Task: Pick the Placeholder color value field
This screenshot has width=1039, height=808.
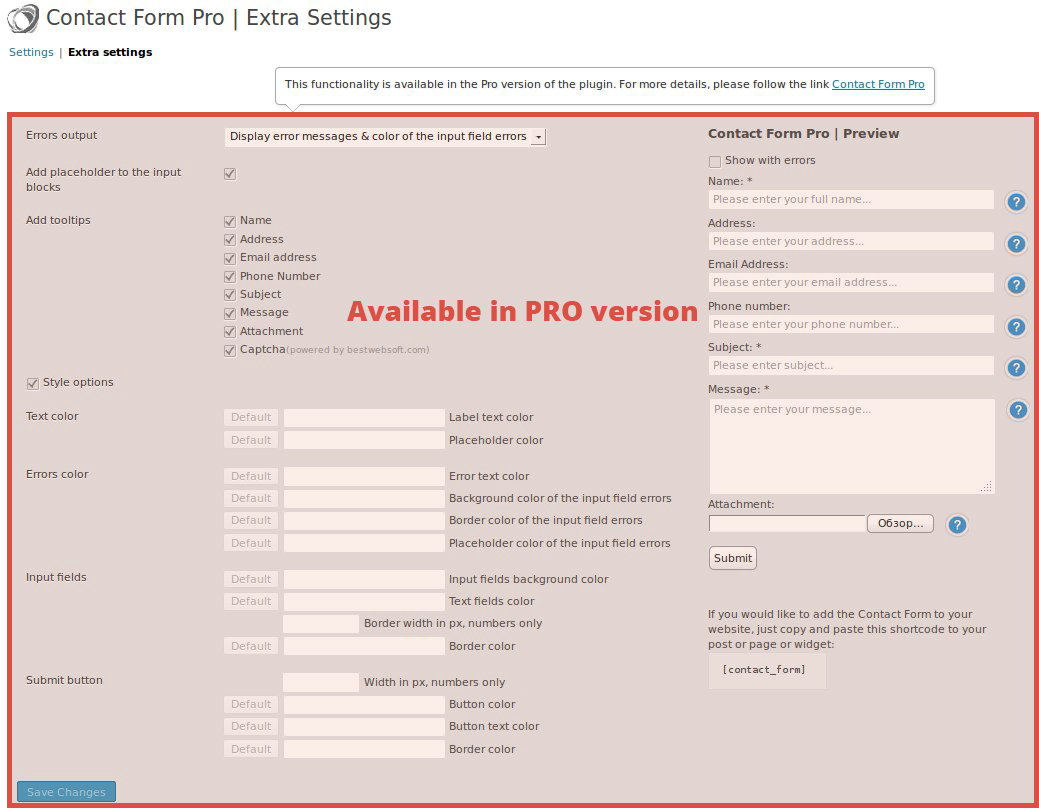Action: [x=364, y=440]
